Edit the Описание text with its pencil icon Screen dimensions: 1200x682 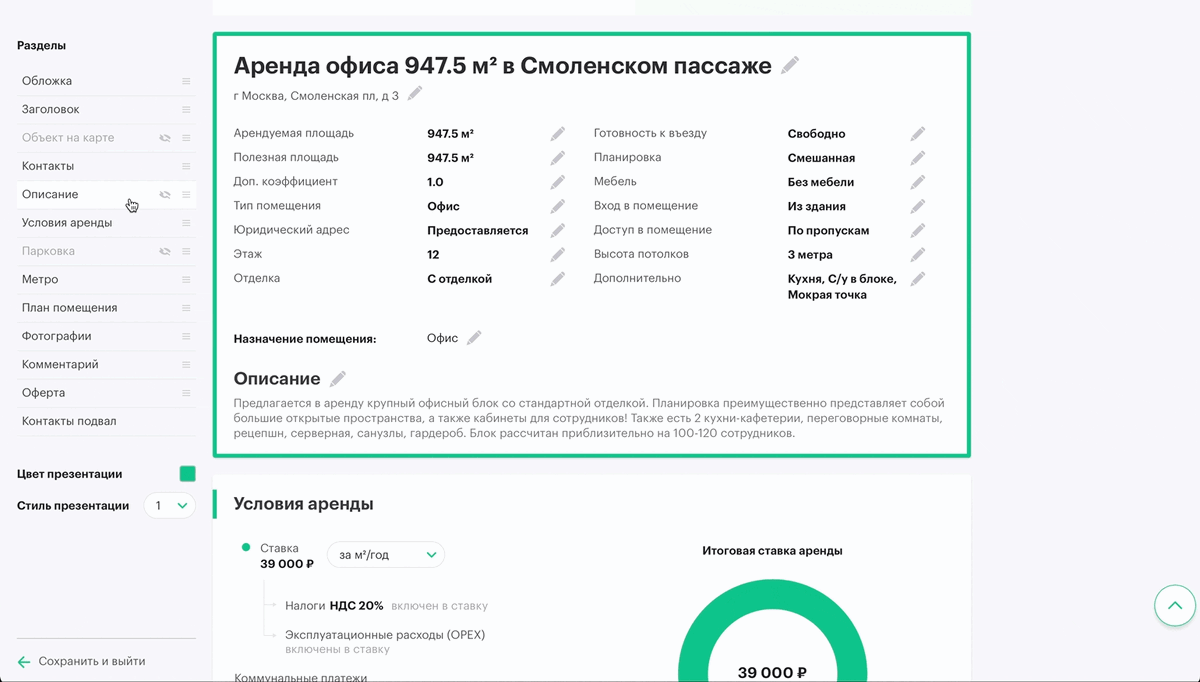pos(337,378)
